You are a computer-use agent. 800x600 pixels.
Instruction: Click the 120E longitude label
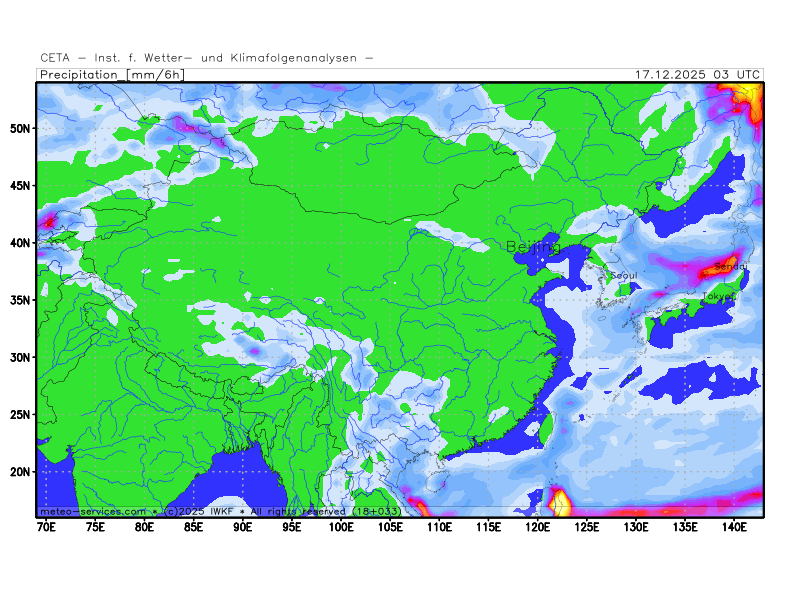tap(538, 527)
